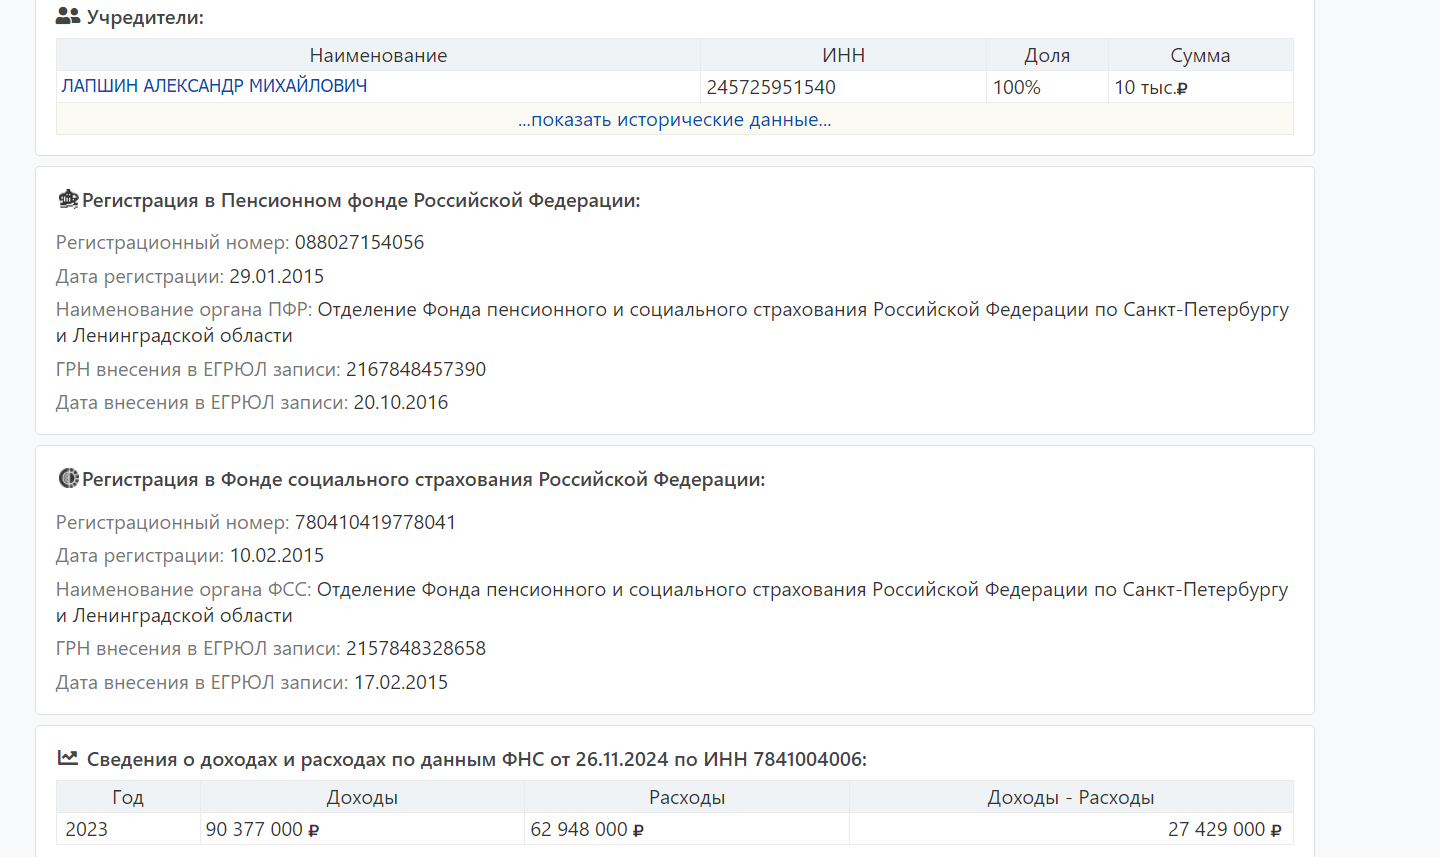Click the Сумма column header
The width and height of the screenshot is (1440, 857).
1200,55
